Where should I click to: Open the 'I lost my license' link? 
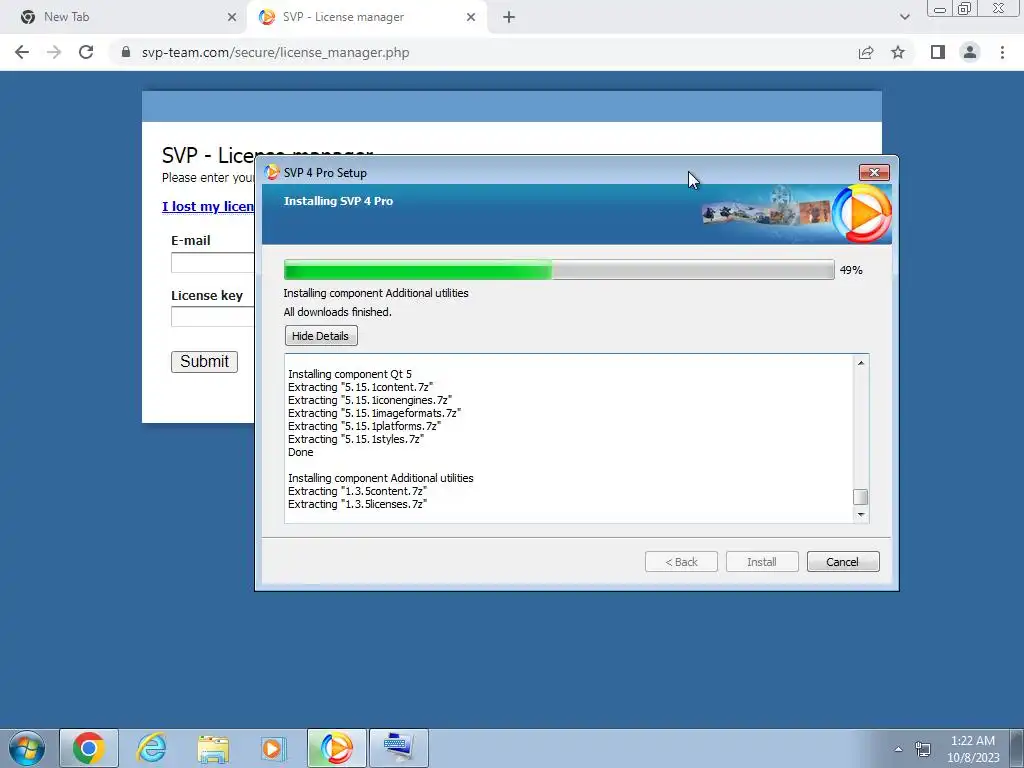pyautogui.click(x=208, y=206)
